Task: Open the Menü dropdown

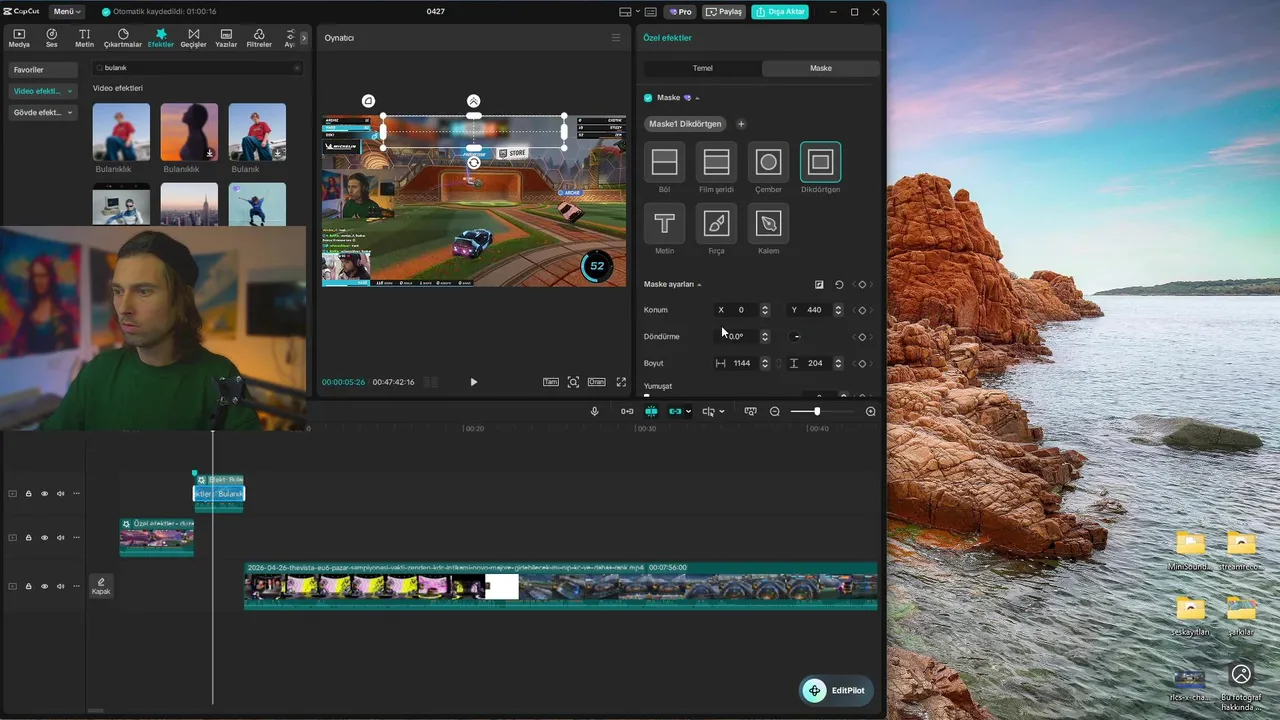Action: click(x=68, y=11)
